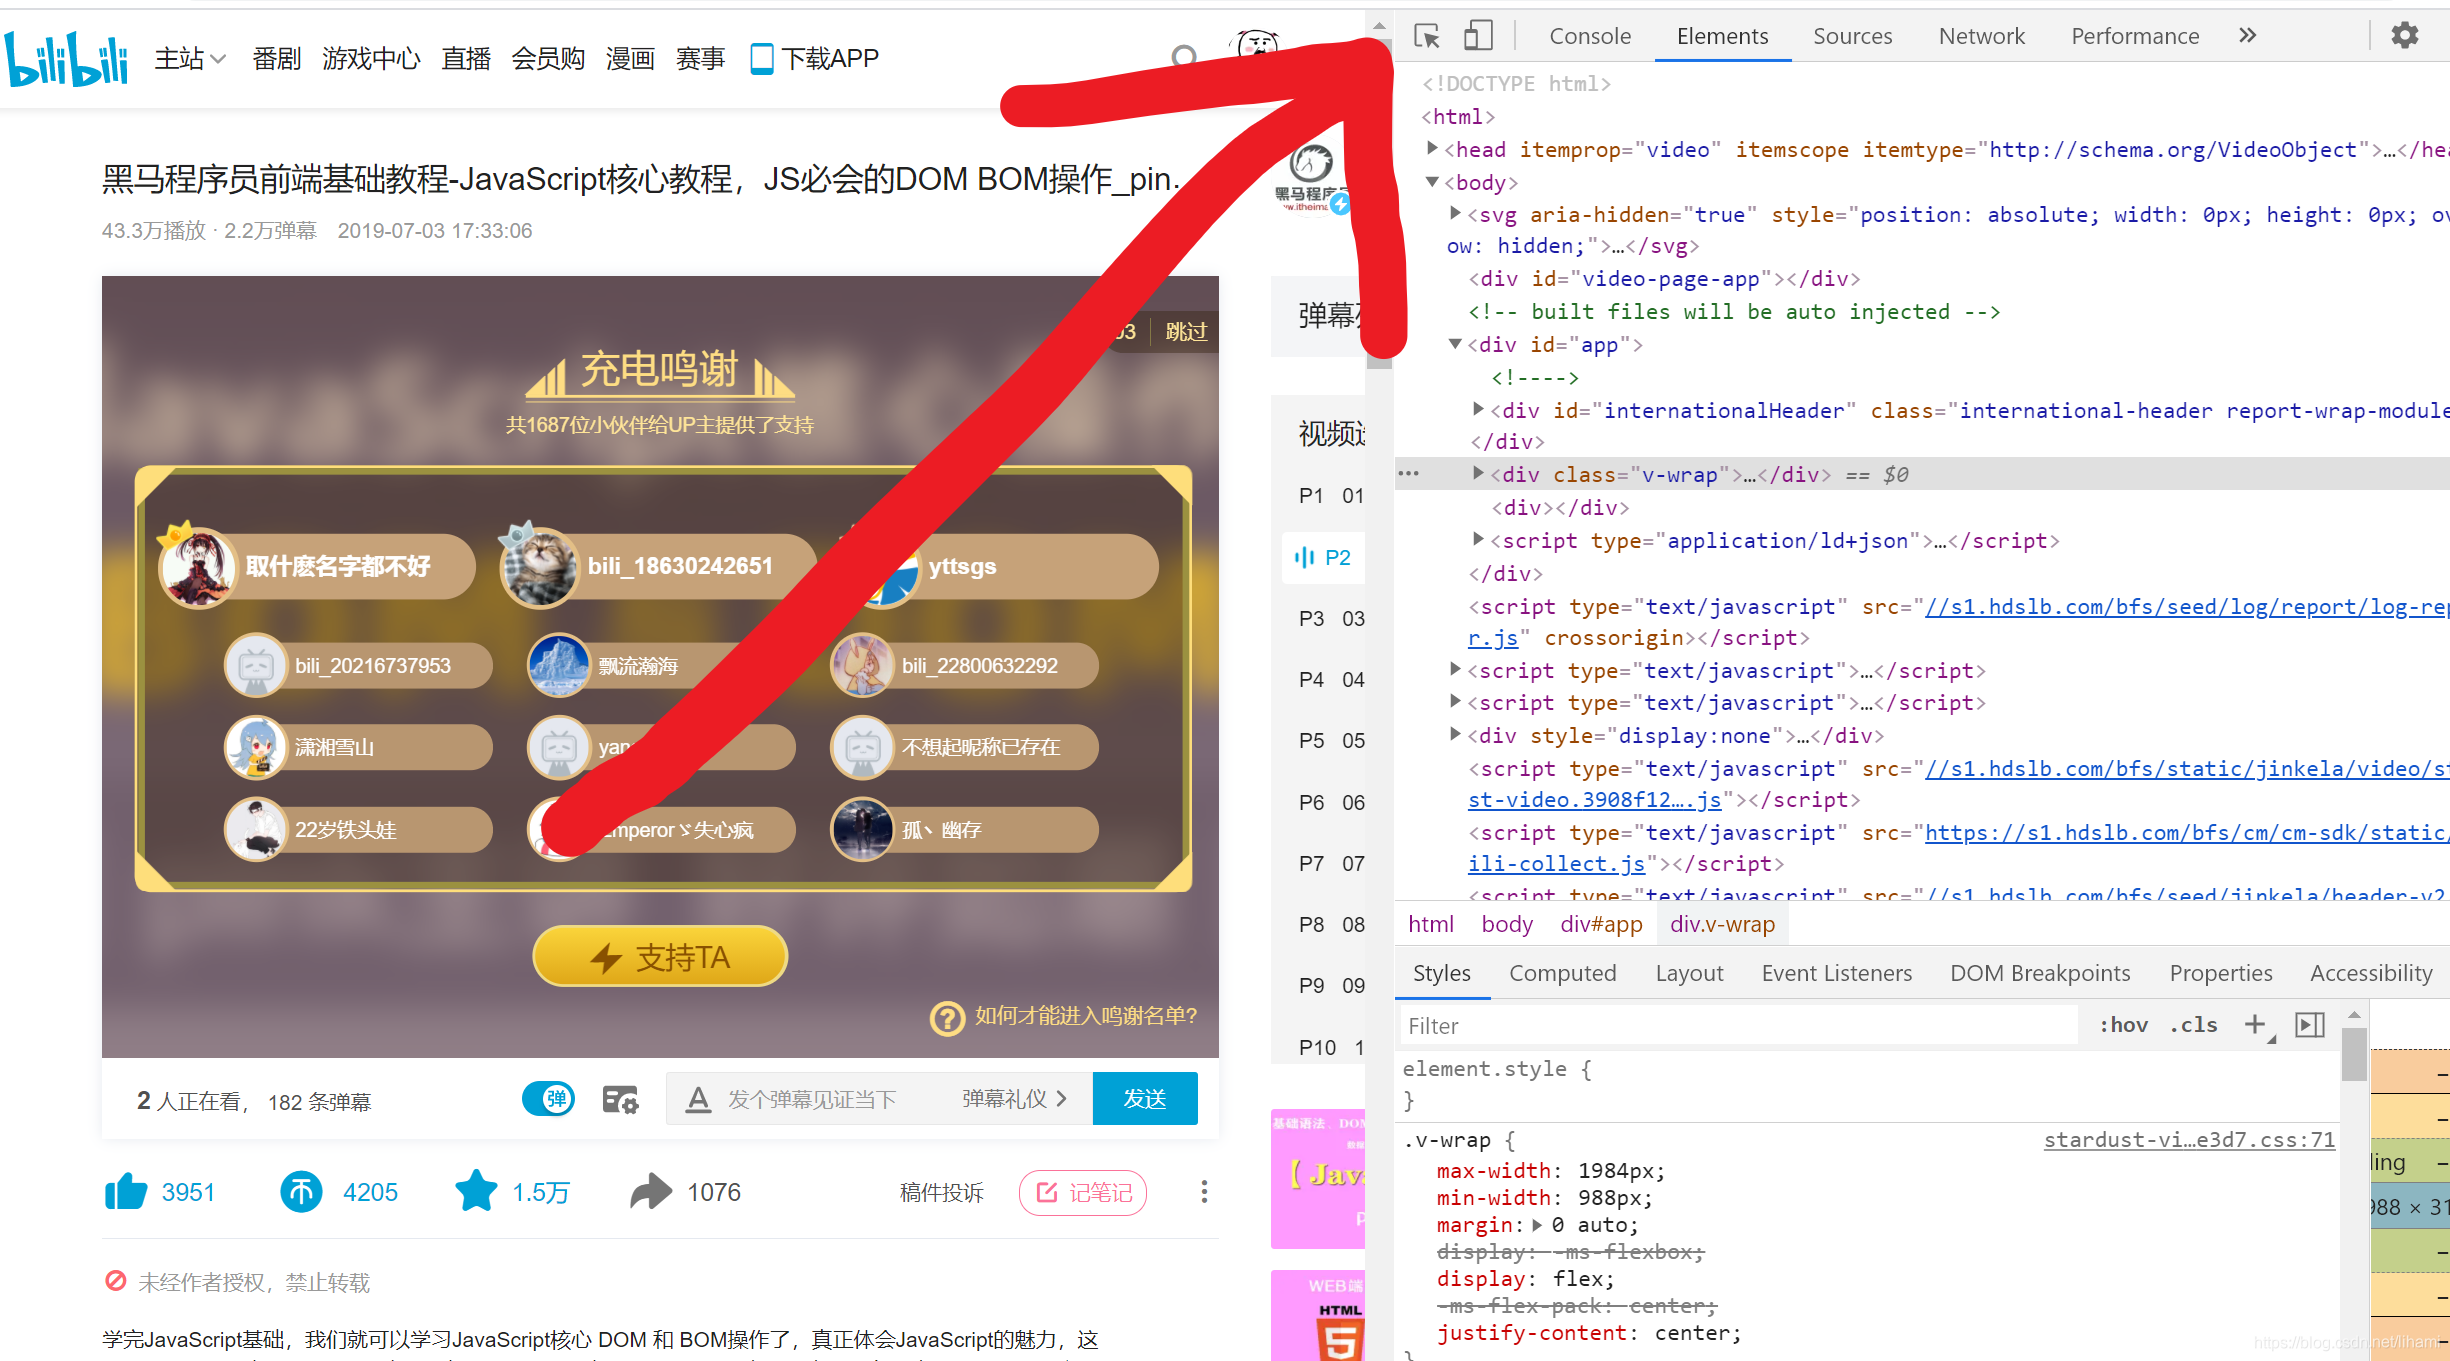Screen dimensions: 2450x1361
Task: Click 直播 in the navigation bar
Action: tap(466, 59)
